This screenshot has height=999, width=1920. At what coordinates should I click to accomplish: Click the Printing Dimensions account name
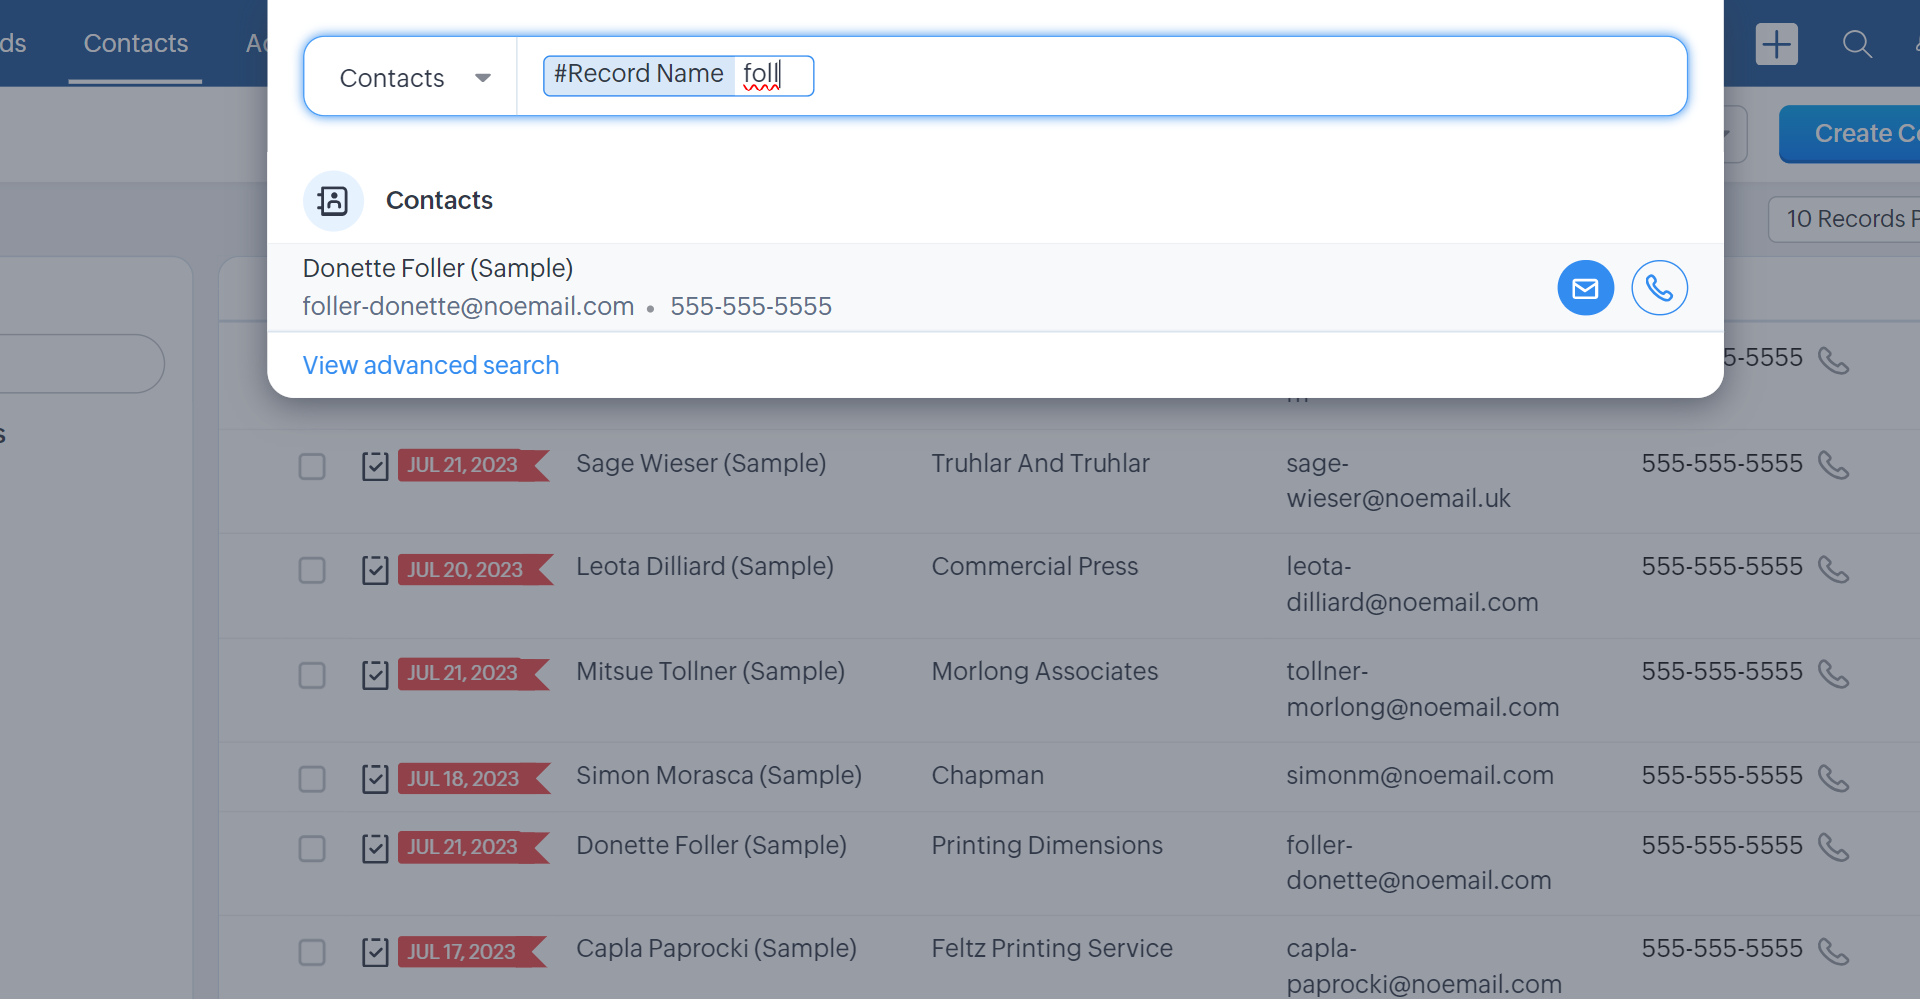tap(1047, 845)
